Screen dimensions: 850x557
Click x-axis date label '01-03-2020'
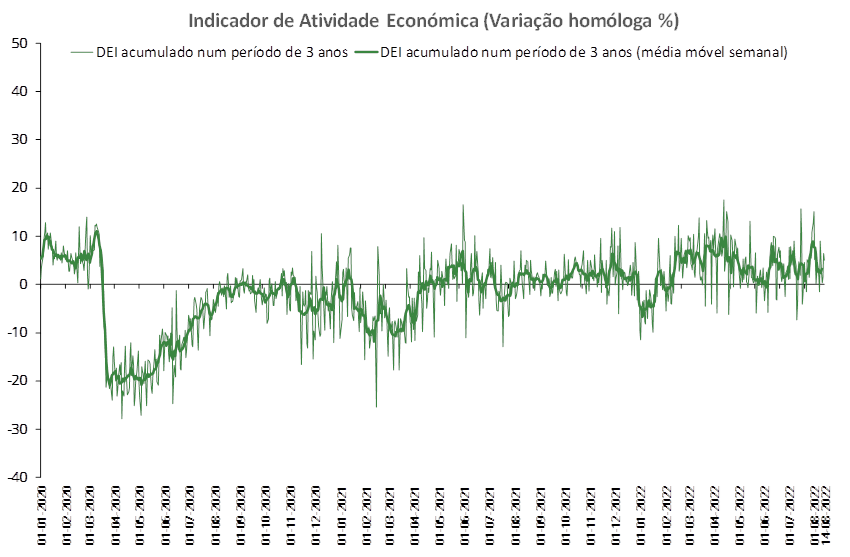pos(90,515)
